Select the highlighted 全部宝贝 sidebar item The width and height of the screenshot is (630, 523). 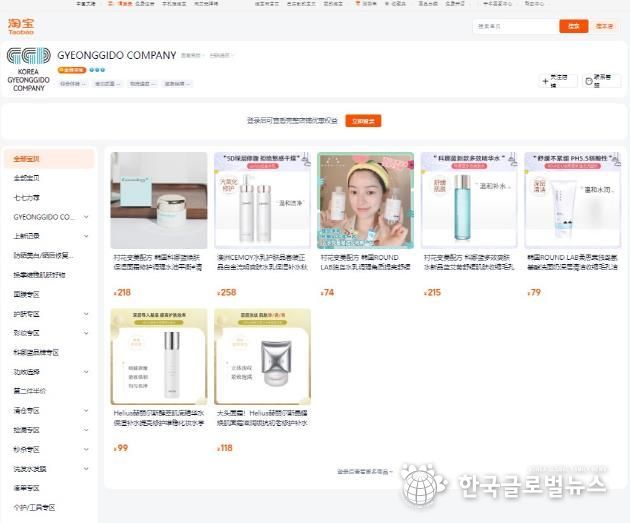pos(49,159)
